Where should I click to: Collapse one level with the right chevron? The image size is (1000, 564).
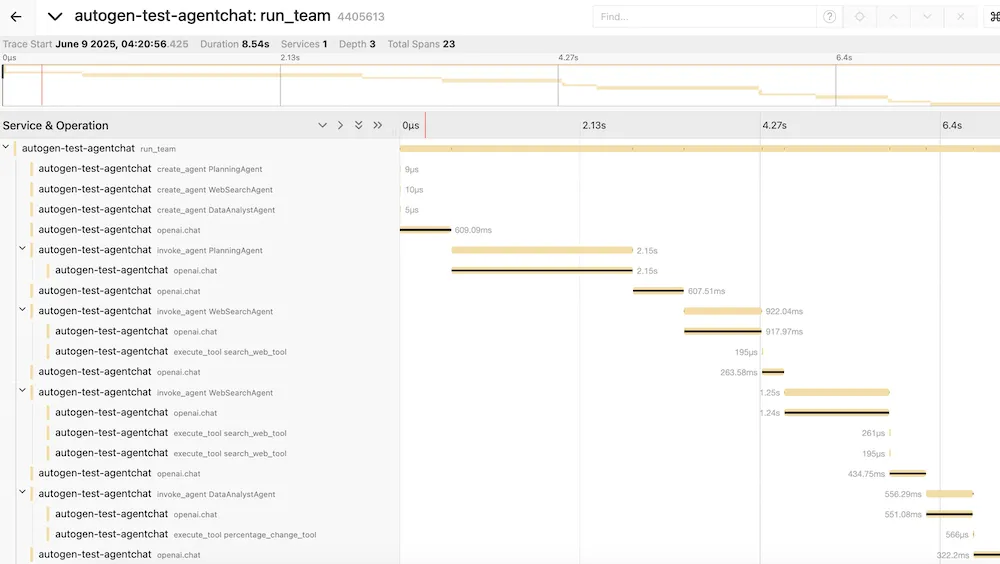pyautogui.click(x=340, y=126)
